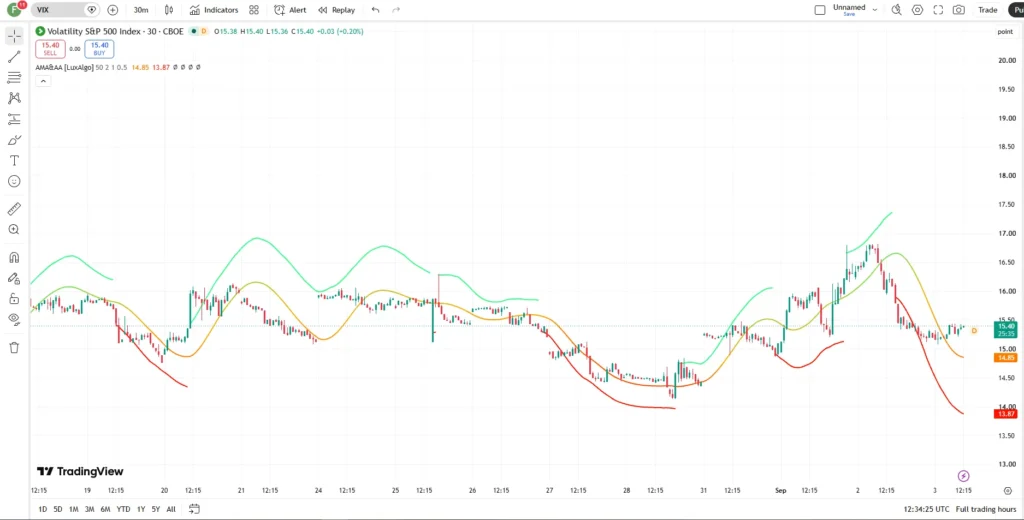
Task: Open the user profile avatar menu
Action: point(14,10)
